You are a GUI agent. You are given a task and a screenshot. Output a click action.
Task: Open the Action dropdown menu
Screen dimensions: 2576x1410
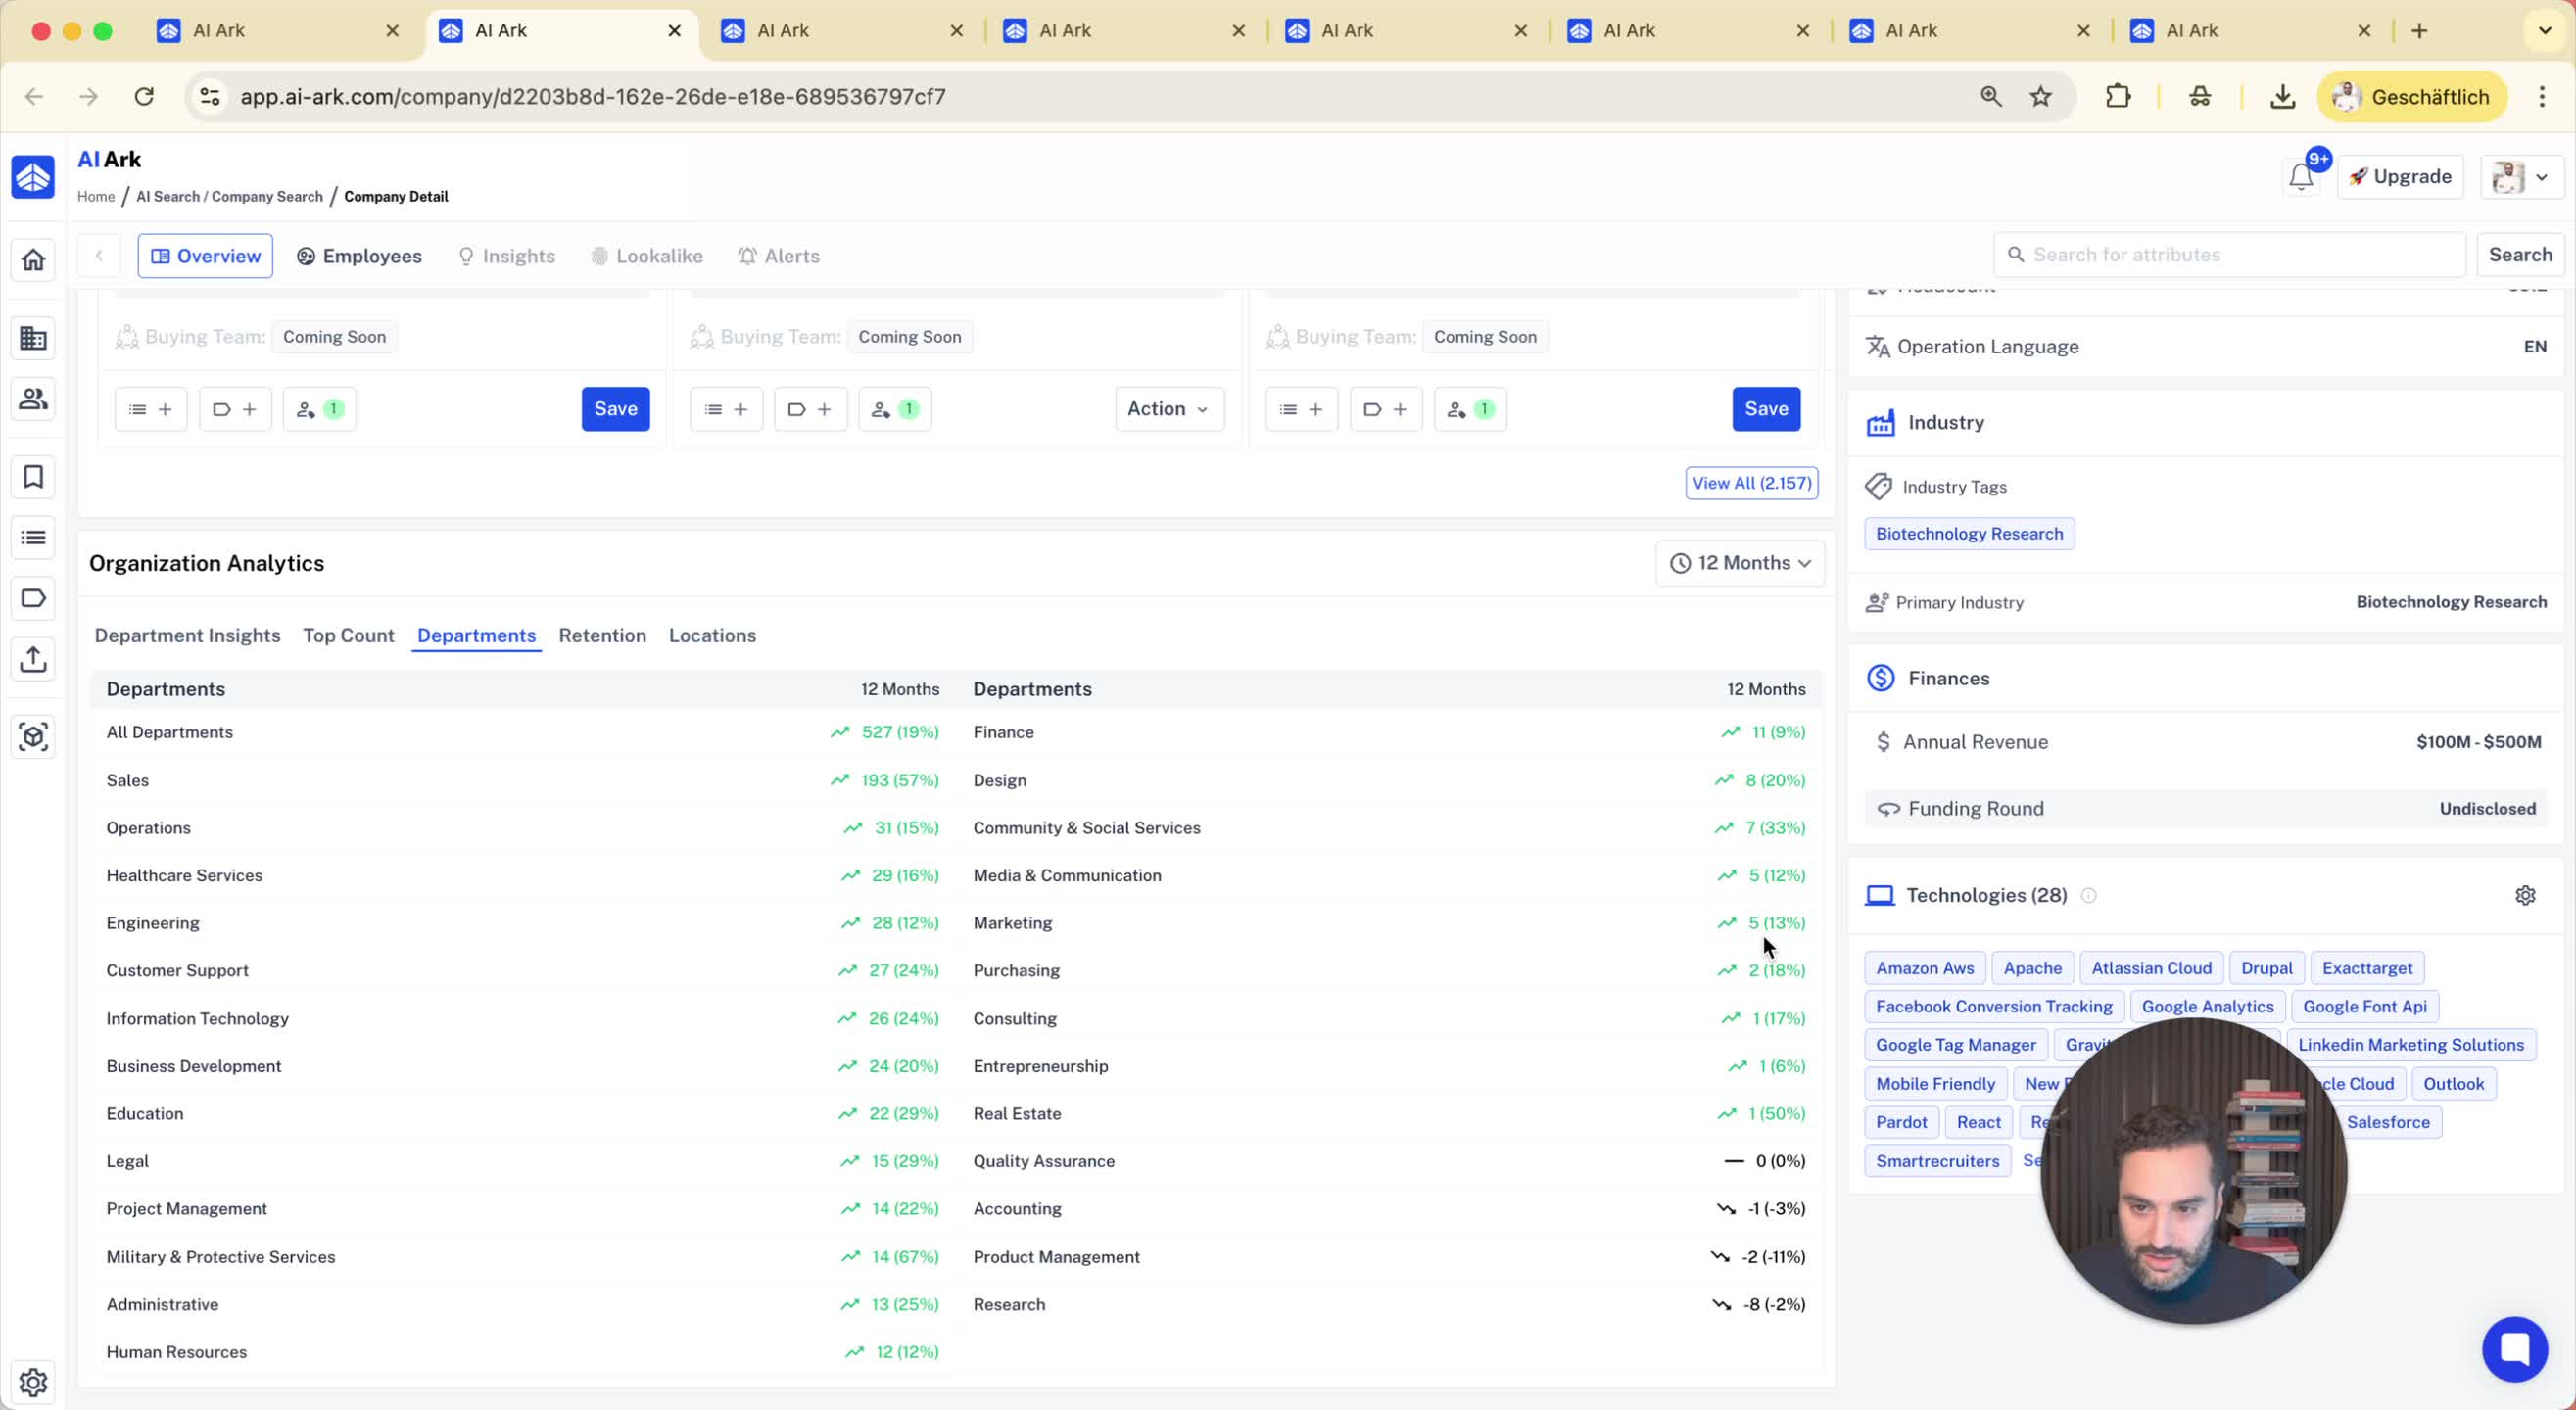[1168, 409]
